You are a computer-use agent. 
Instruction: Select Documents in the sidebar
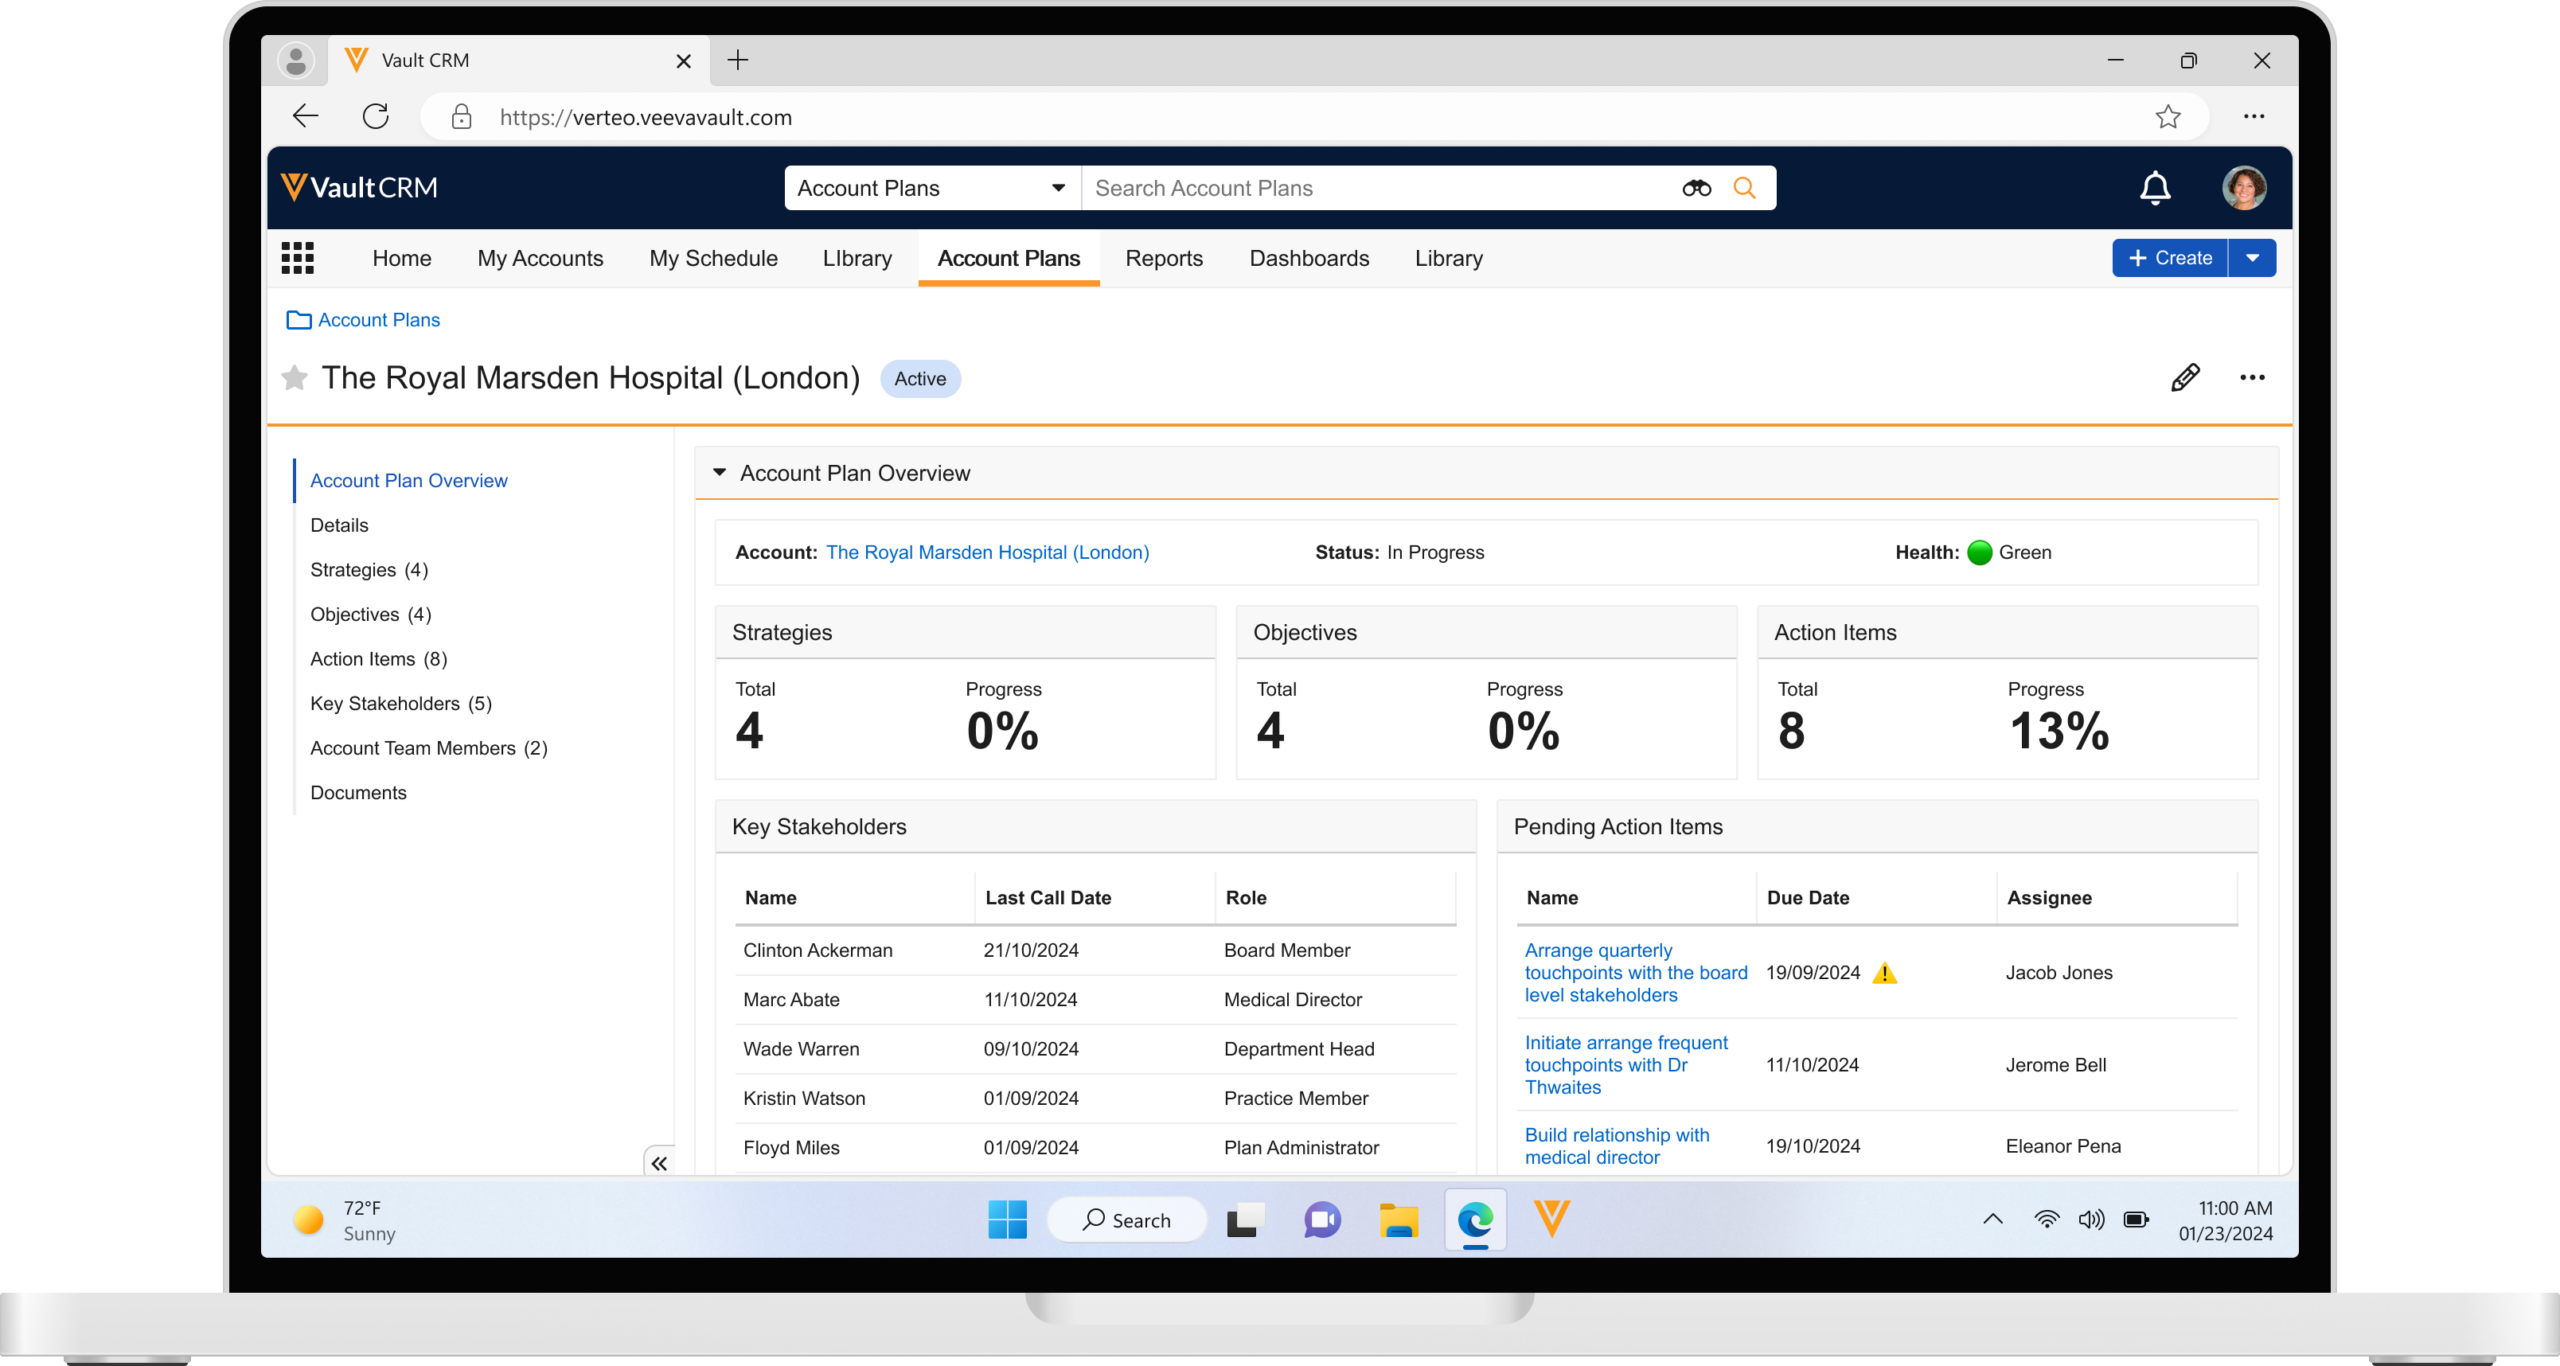(x=358, y=793)
